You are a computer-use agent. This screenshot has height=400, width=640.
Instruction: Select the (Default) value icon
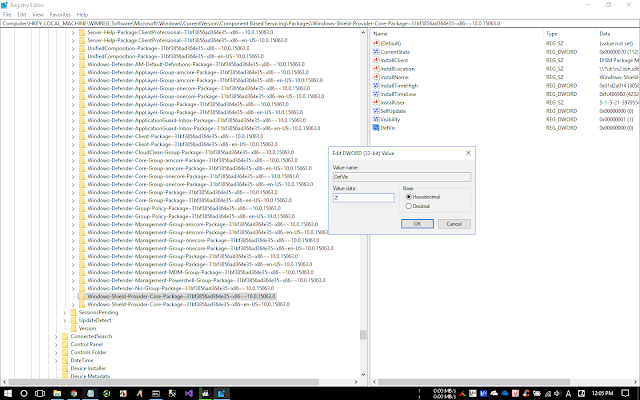(376, 43)
